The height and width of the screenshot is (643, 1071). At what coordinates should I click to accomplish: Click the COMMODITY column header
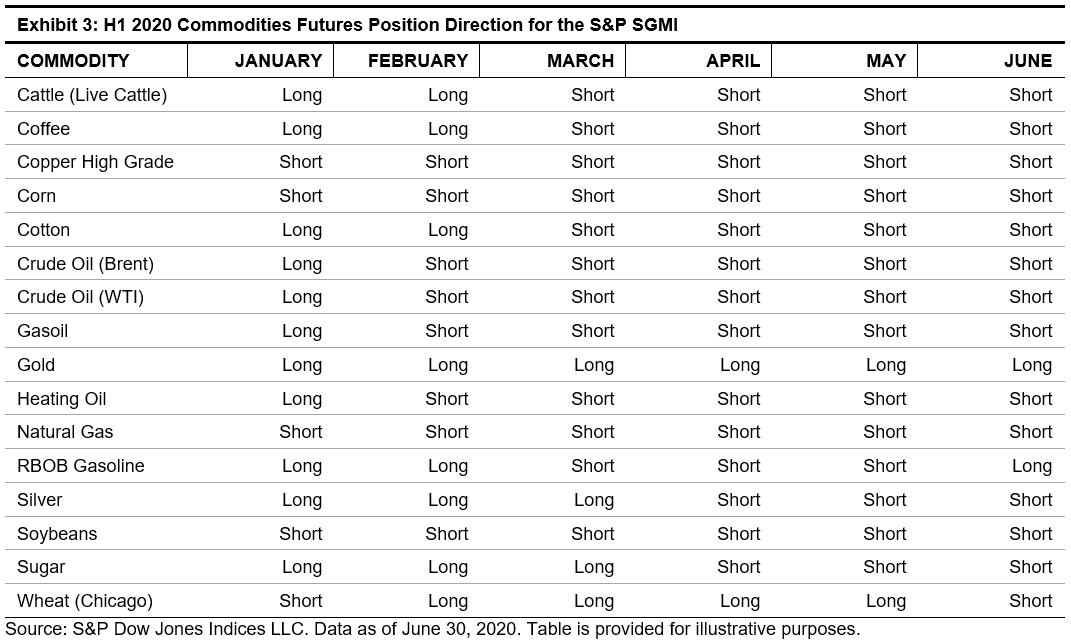click(x=73, y=61)
